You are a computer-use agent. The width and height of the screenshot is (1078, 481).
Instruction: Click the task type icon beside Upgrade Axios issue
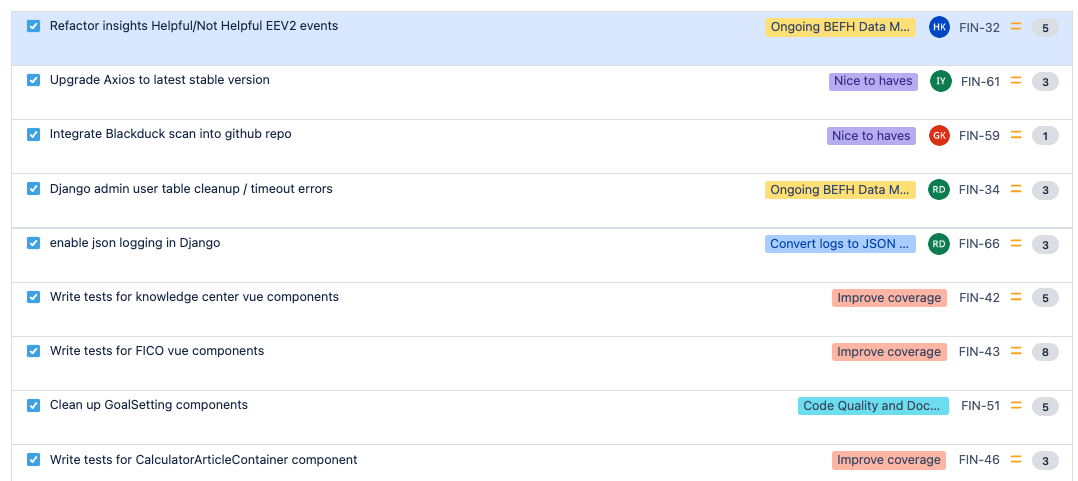[33, 80]
